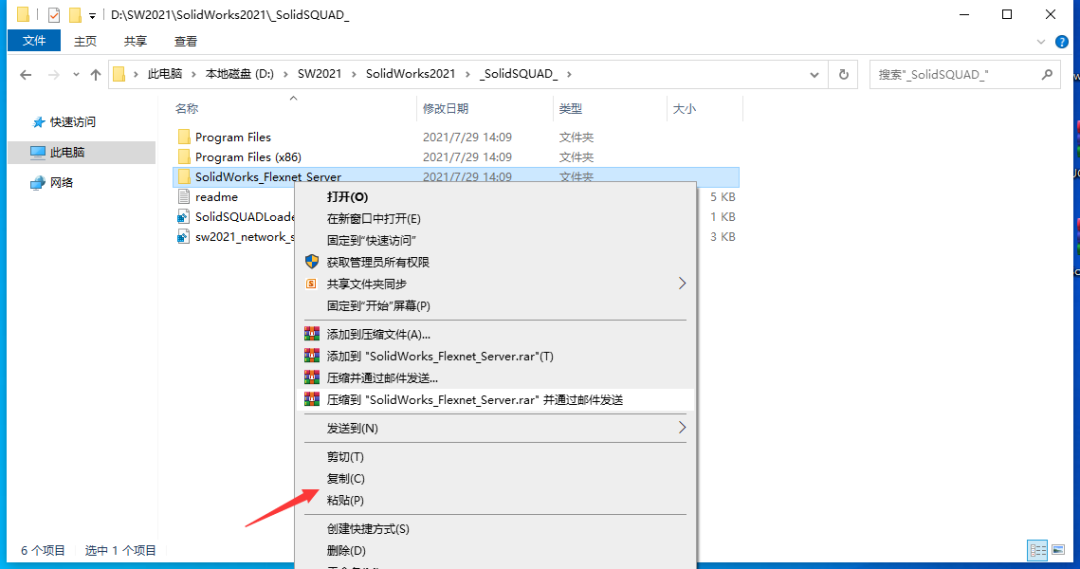
Task: Choose 固定到"开始"屏幕(P) menu entry
Action: tap(495, 305)
